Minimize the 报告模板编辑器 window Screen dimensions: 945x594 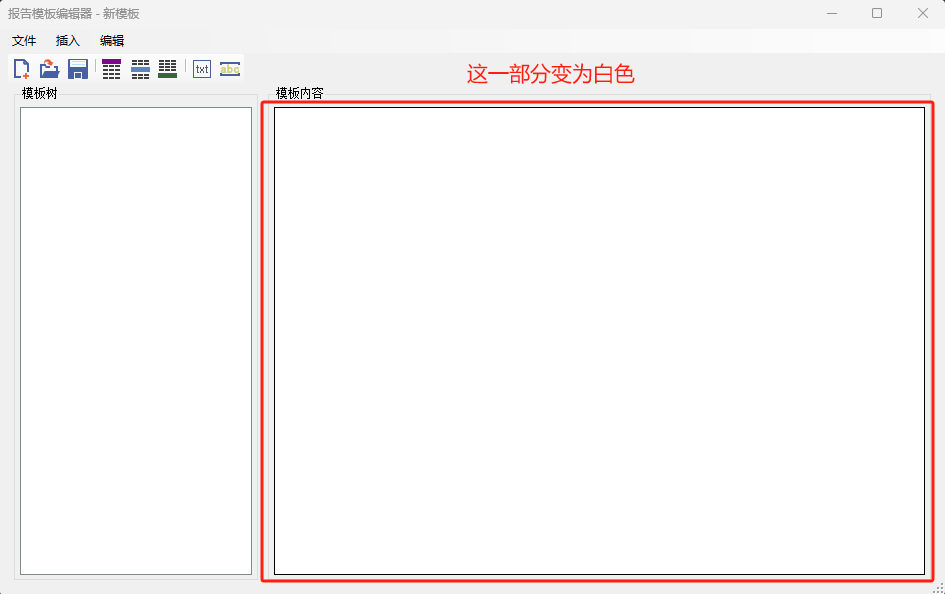832,13
